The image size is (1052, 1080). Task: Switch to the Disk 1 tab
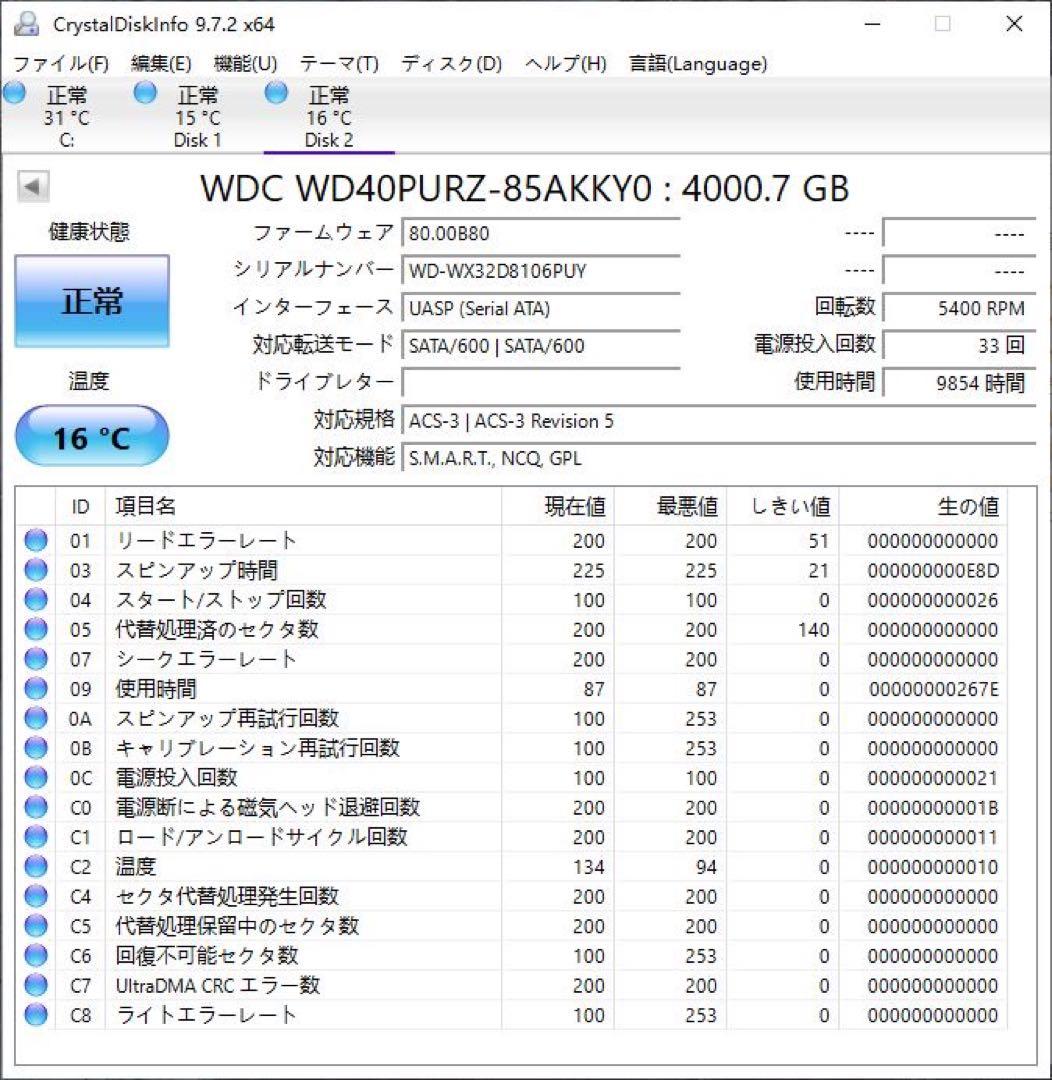[197, 116]
